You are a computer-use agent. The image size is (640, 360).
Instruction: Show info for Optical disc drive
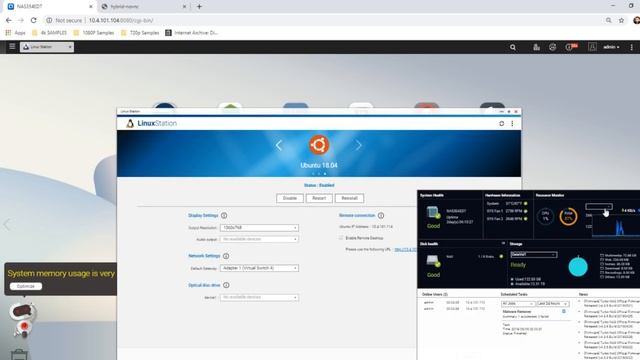click(226, 285)
